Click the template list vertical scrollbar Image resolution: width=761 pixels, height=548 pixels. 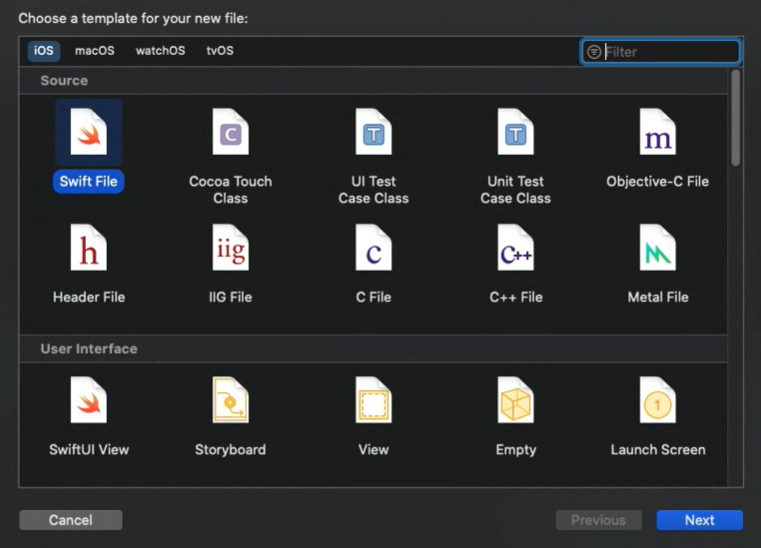click(736, 117)
